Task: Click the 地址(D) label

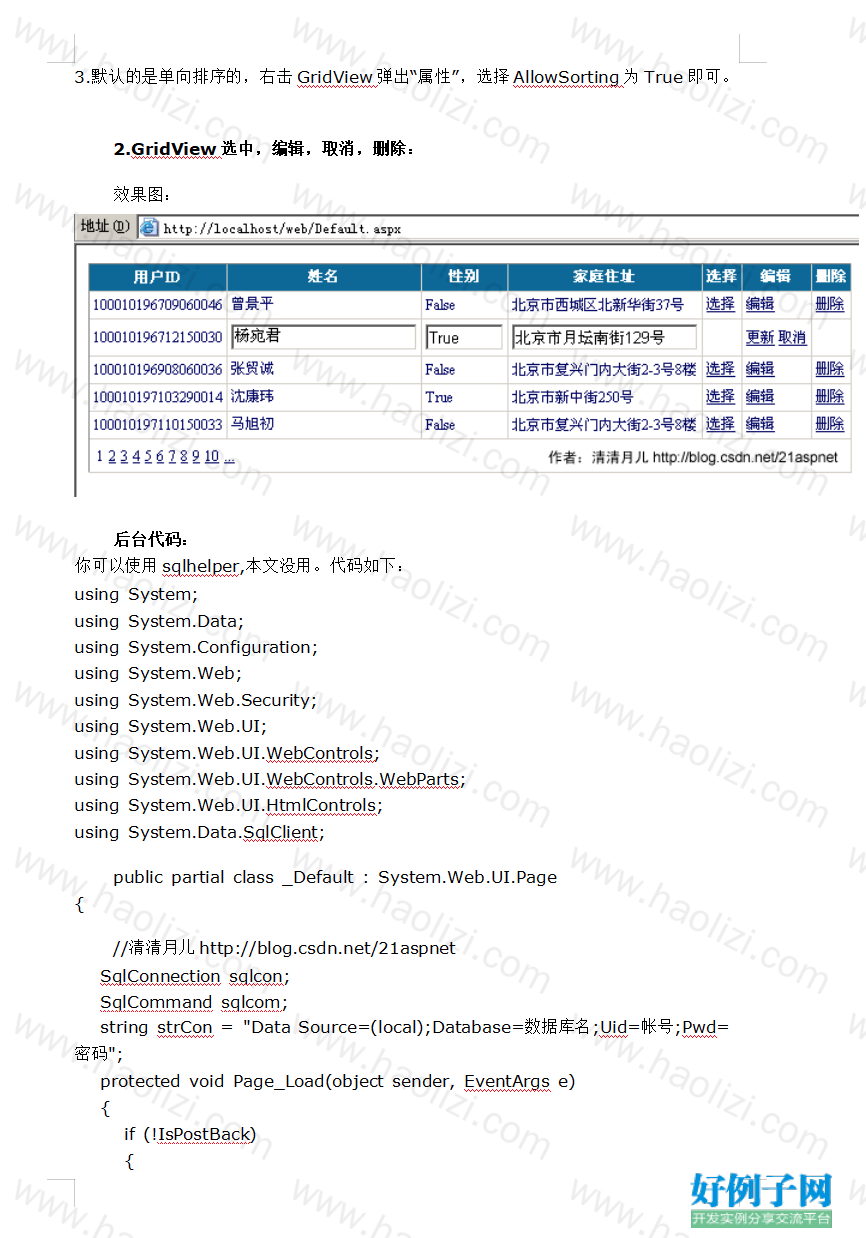Action: [105, 227]
